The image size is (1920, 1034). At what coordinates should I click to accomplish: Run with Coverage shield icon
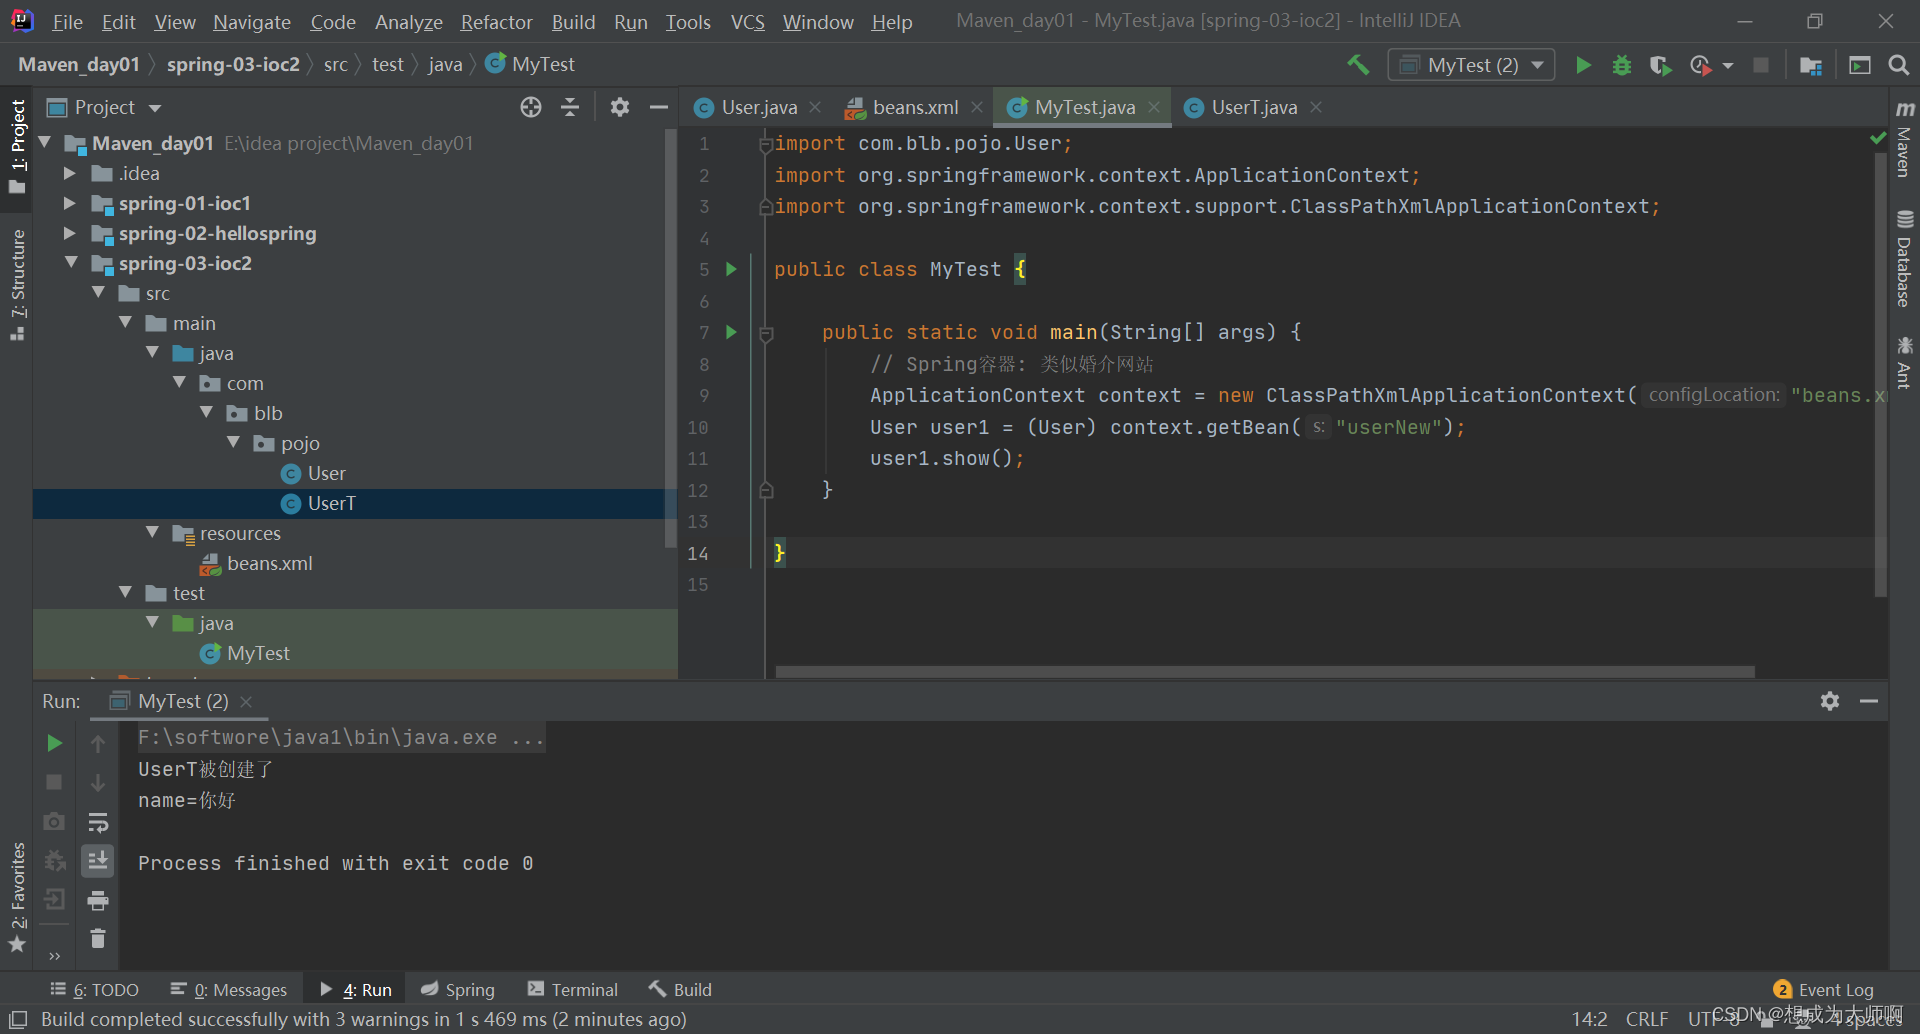(1660, 65)
